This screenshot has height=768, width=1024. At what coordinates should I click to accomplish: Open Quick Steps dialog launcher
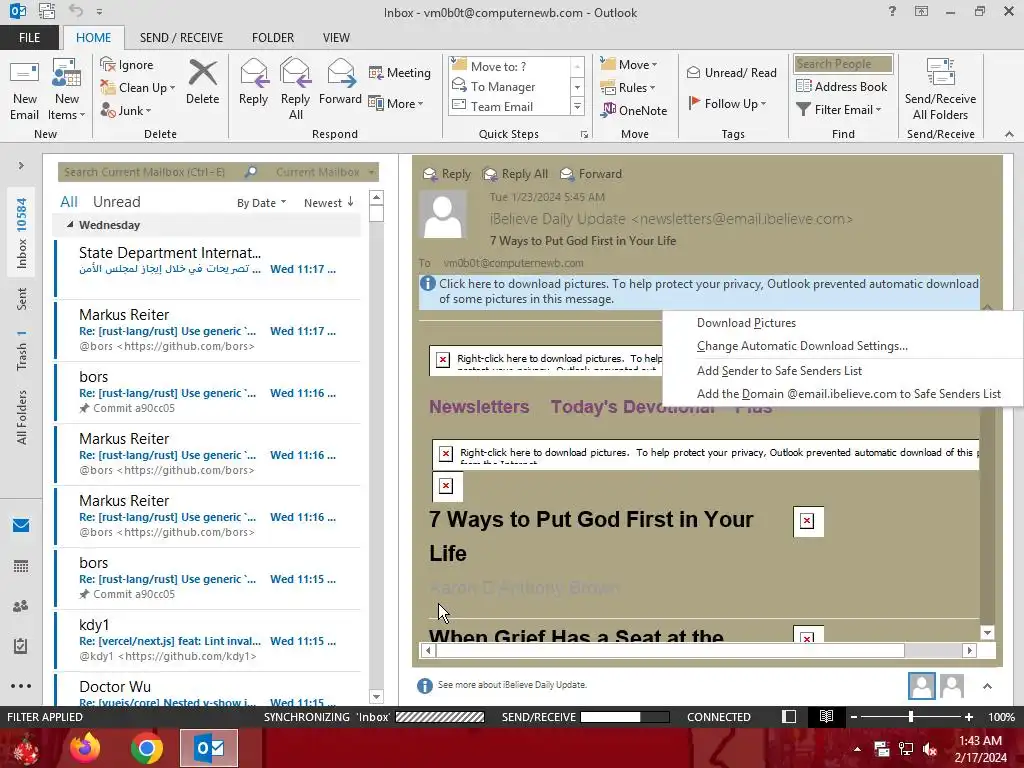pyautogui.click(x=584, y=135)
